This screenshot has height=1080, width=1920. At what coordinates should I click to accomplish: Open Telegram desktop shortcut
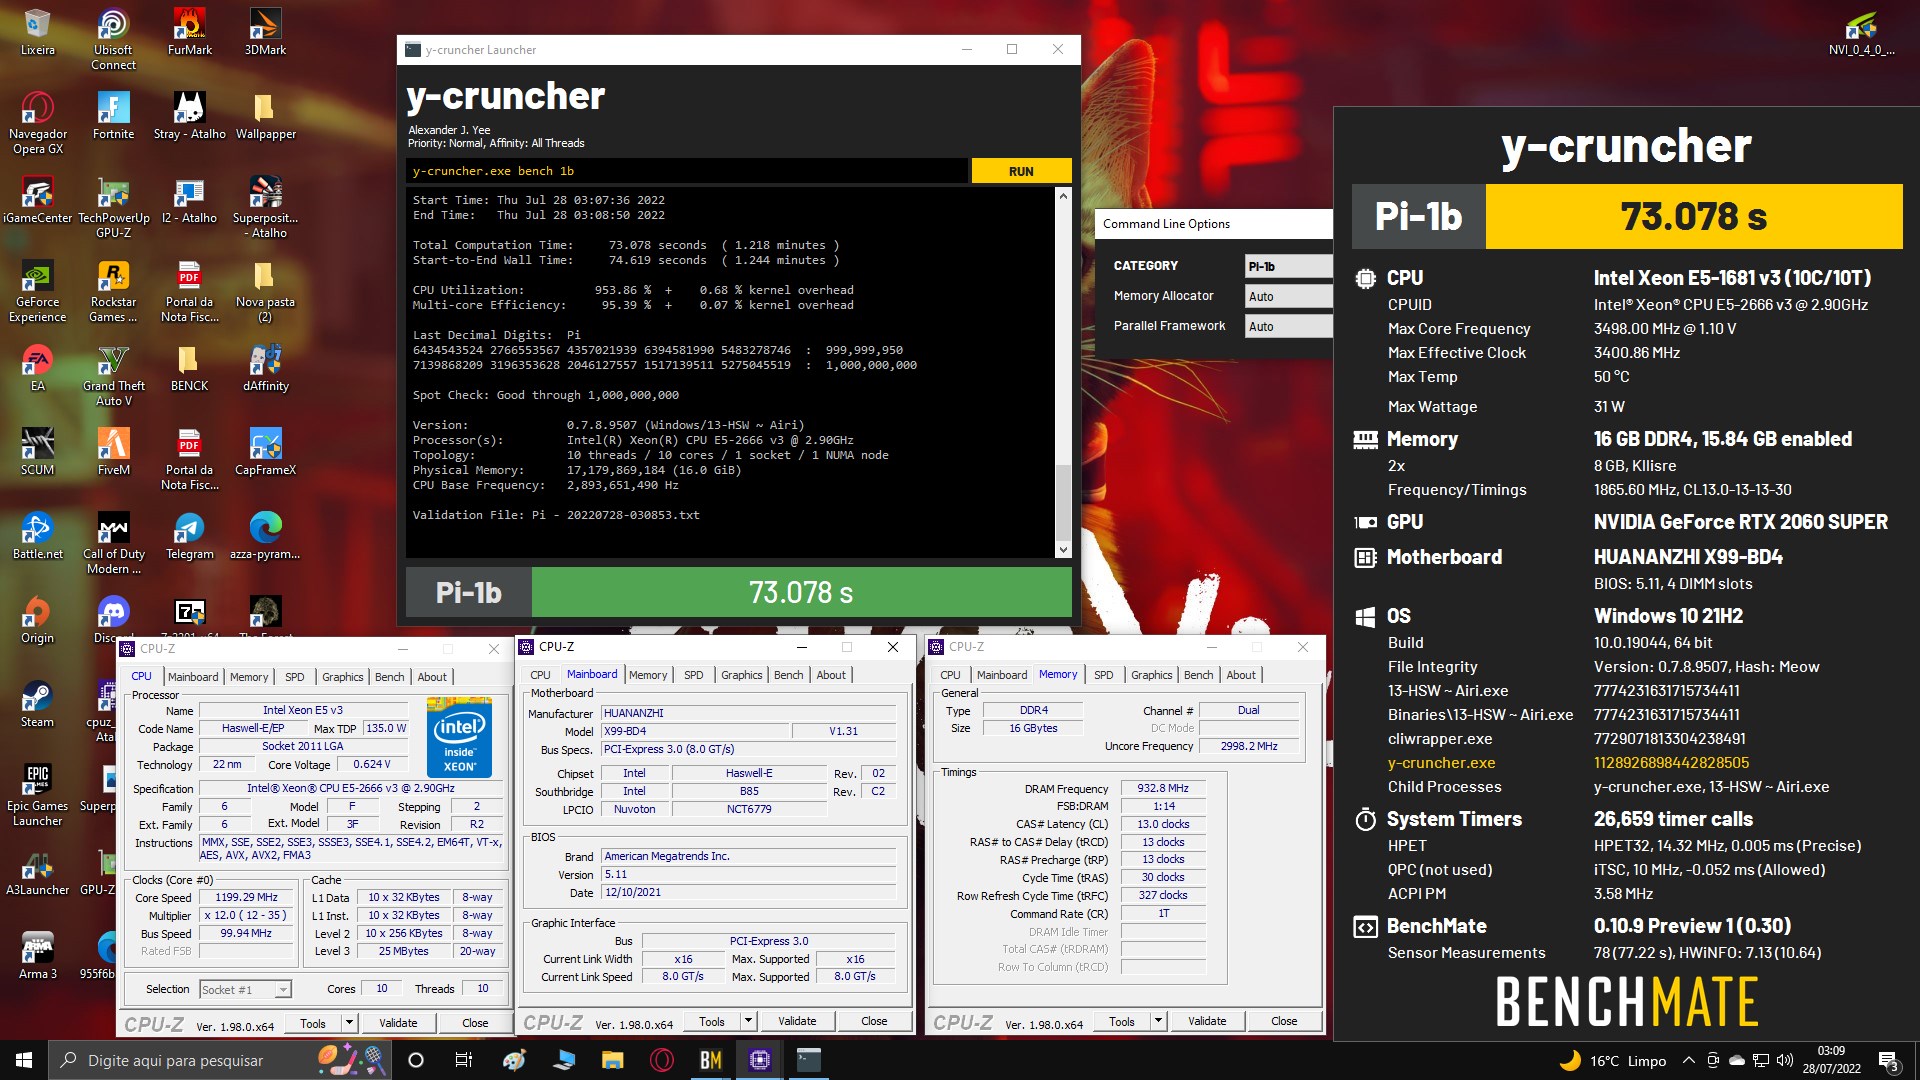[189, 536]
